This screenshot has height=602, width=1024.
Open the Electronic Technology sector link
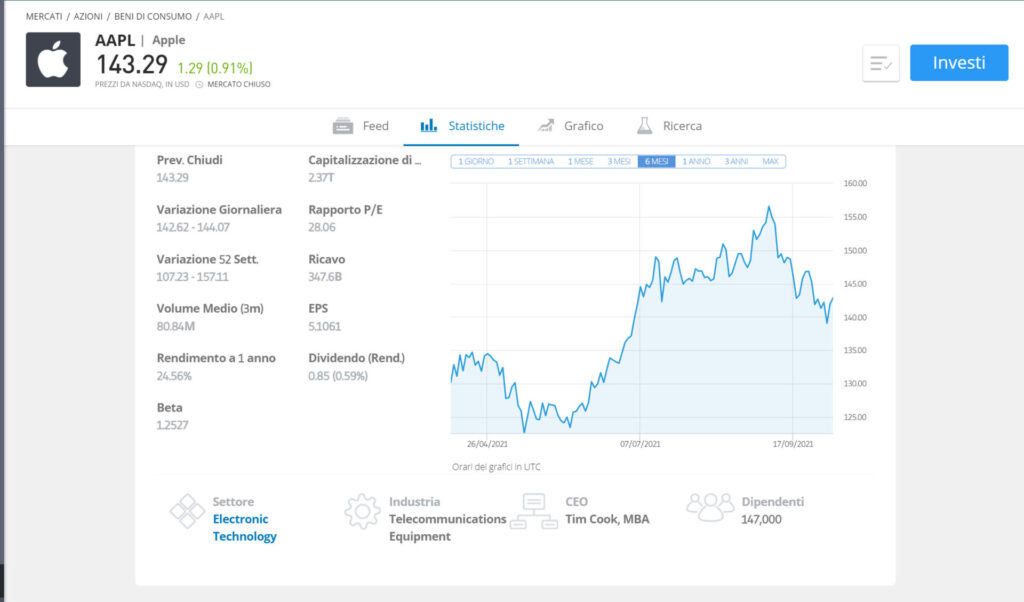coord(245,528)
